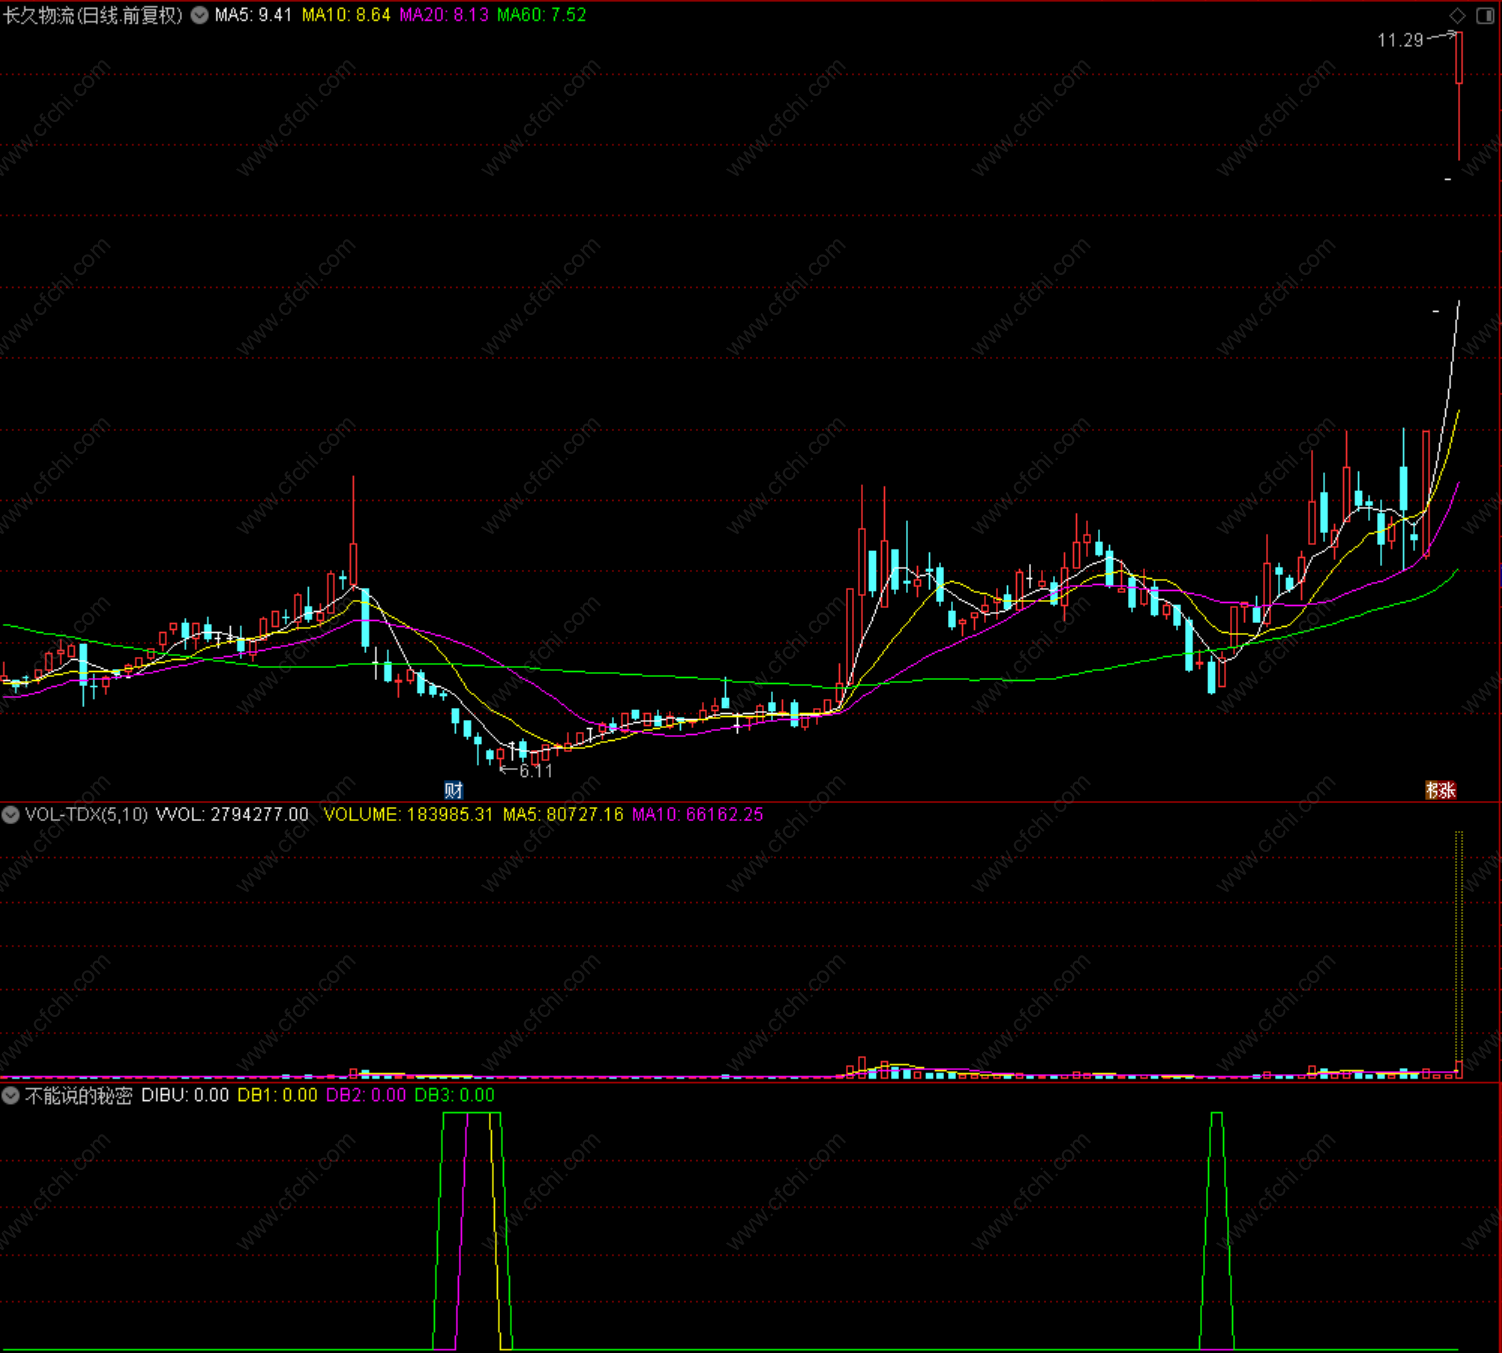Click the diamond icon at chart top-right

(1458, 15)
